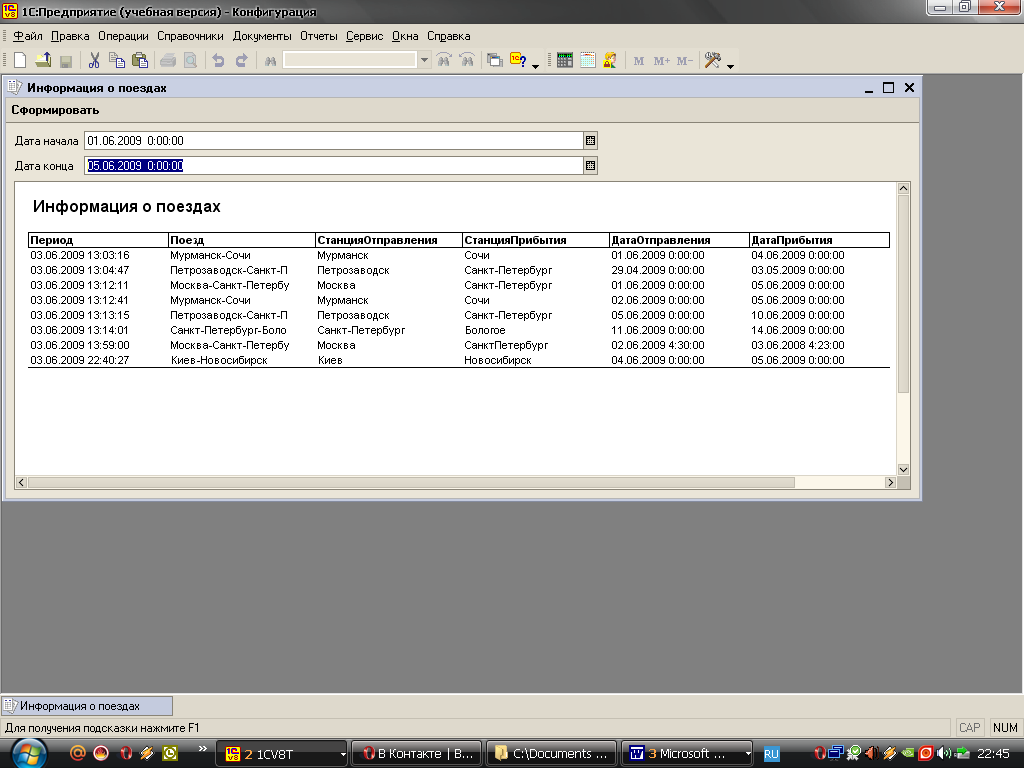The width and height of the screenshot is (1024, 768).
Task: Open date picker for Дата конца
Action: point(590,166)
